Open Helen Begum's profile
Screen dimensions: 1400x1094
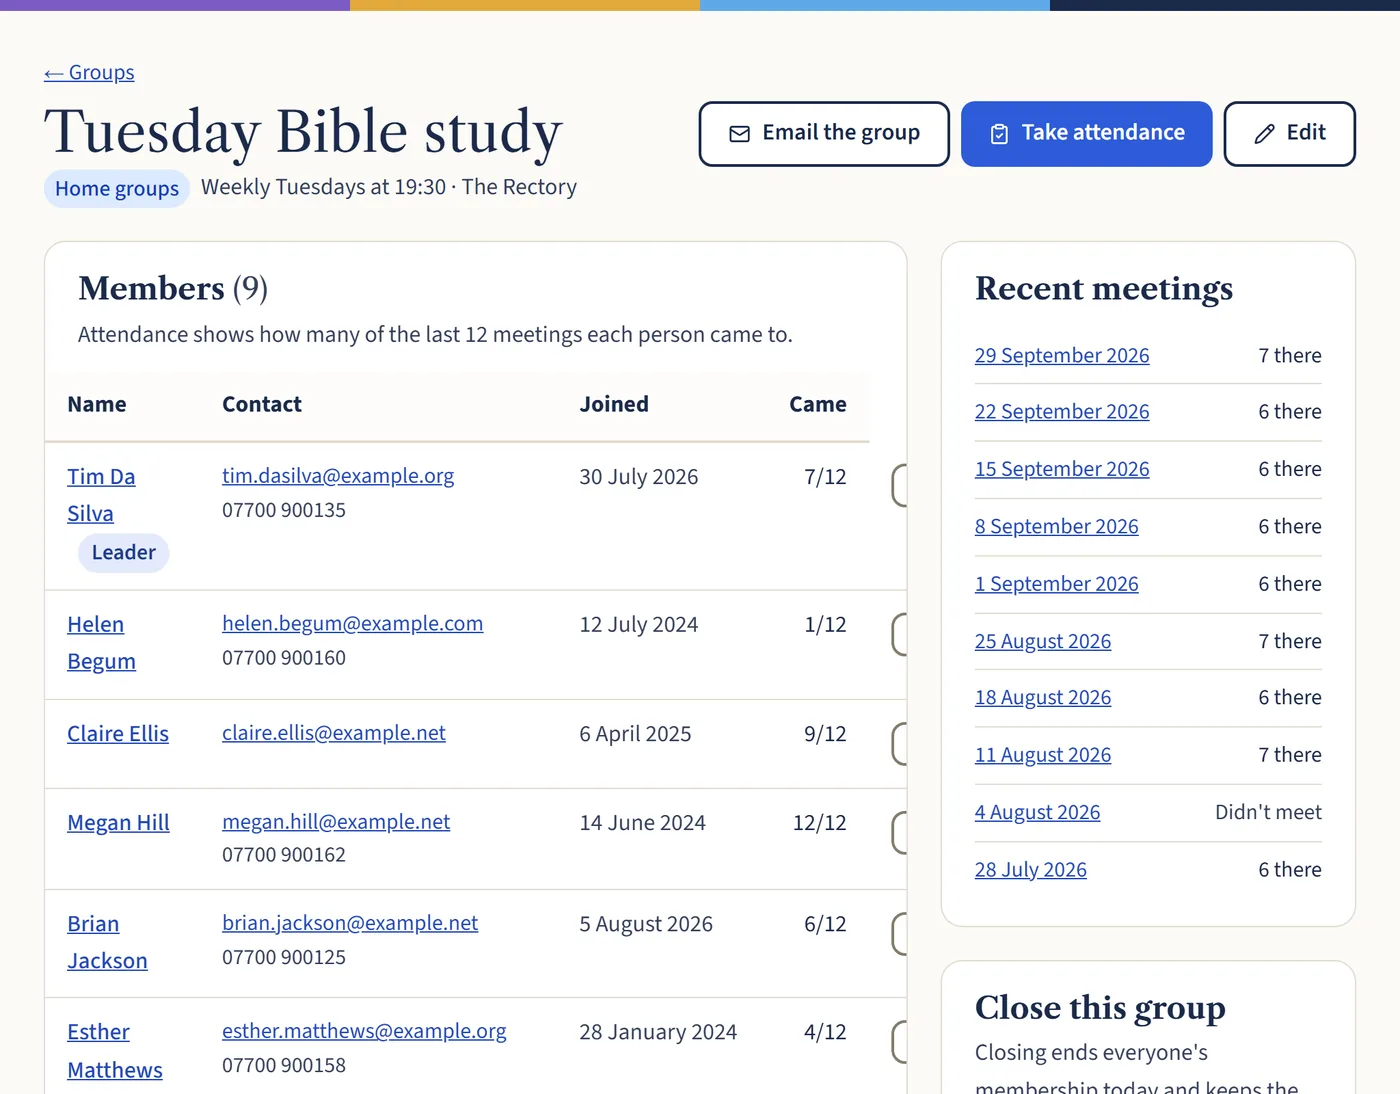pos(101,643)
